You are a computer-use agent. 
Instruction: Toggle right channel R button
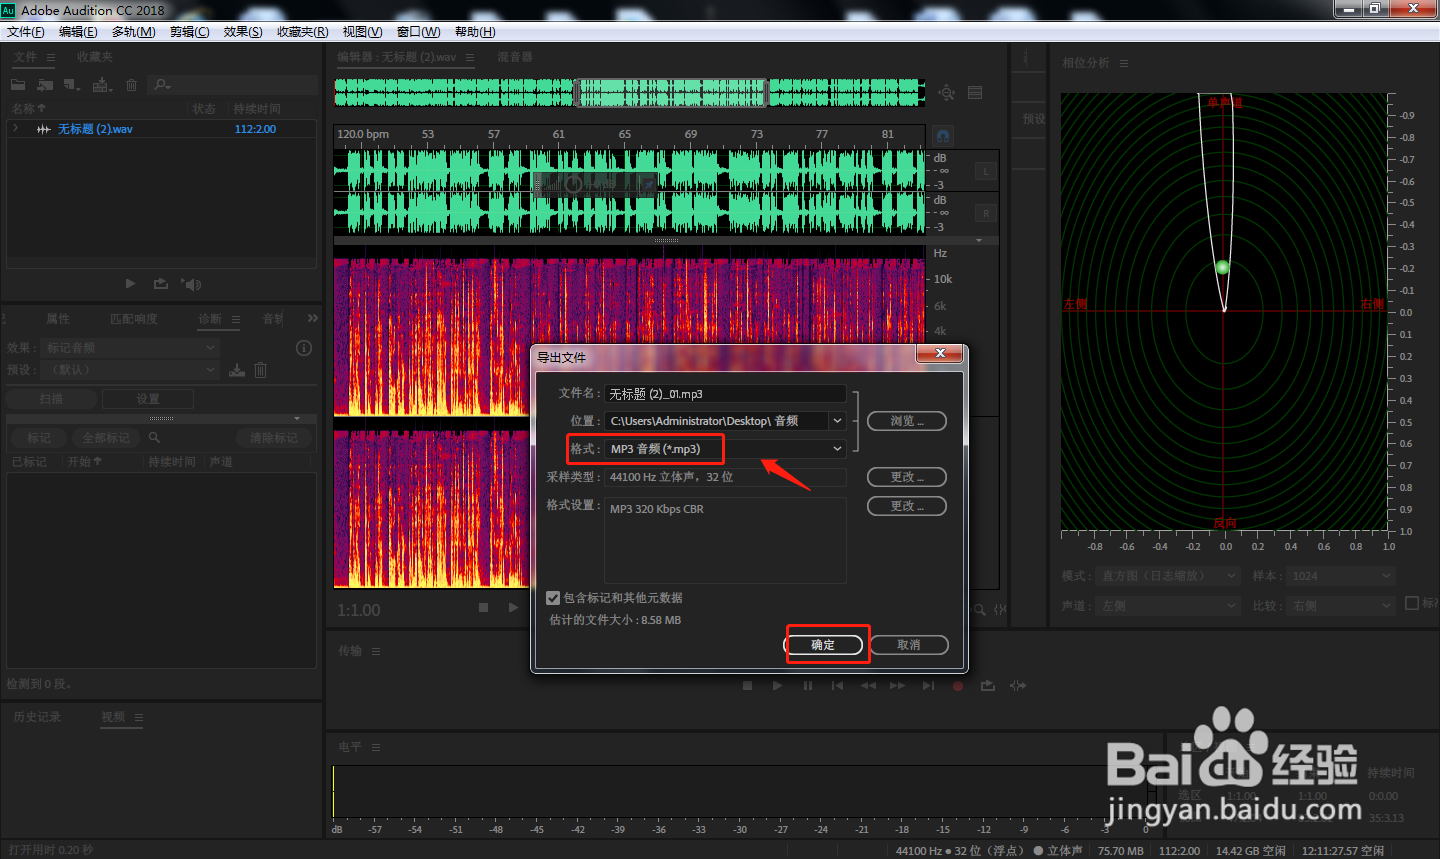pyautogui.click(x=985, y=214)
